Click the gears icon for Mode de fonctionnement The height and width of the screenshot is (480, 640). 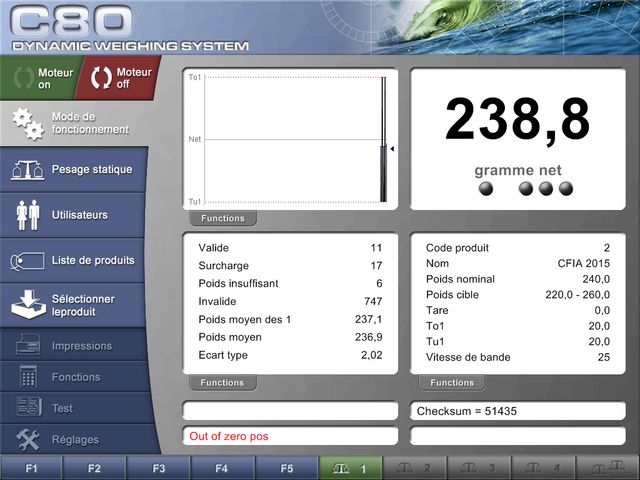click(x=27, y=124)
